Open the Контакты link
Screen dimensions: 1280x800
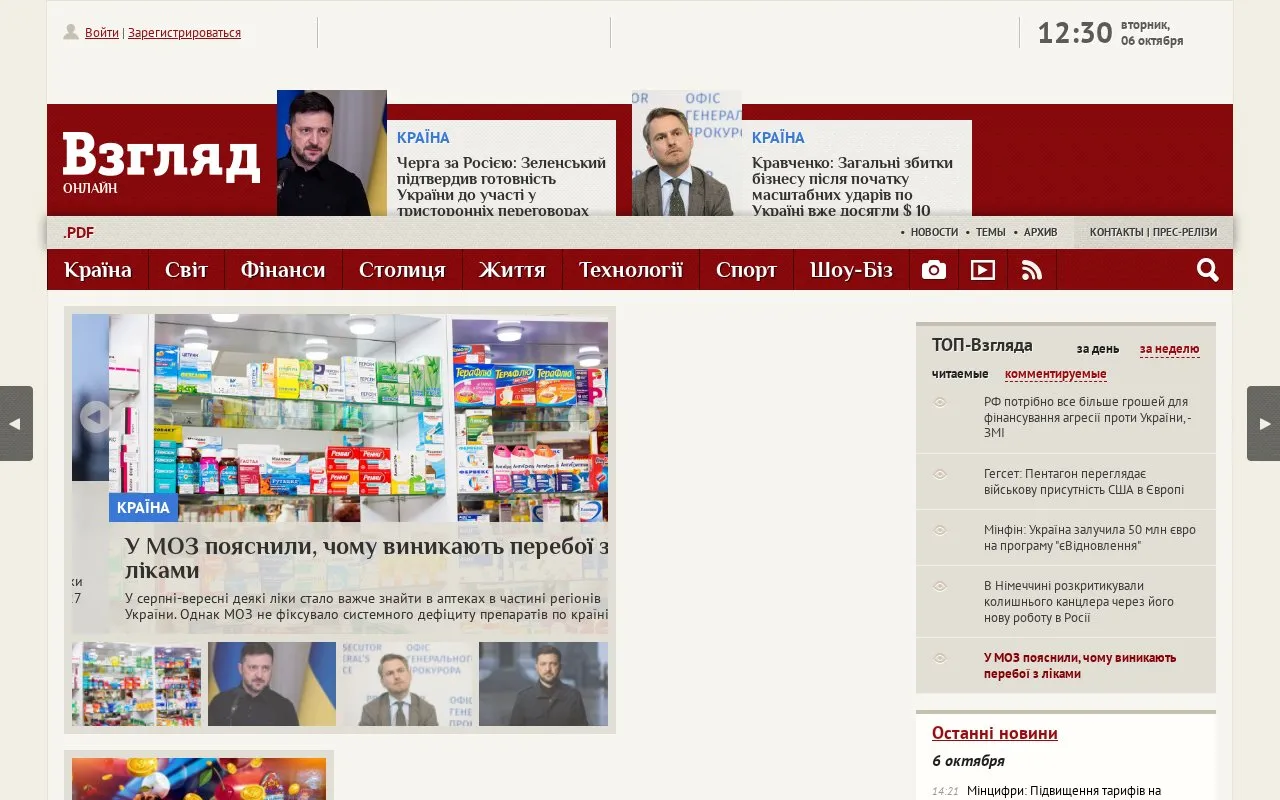(1116, 232)
